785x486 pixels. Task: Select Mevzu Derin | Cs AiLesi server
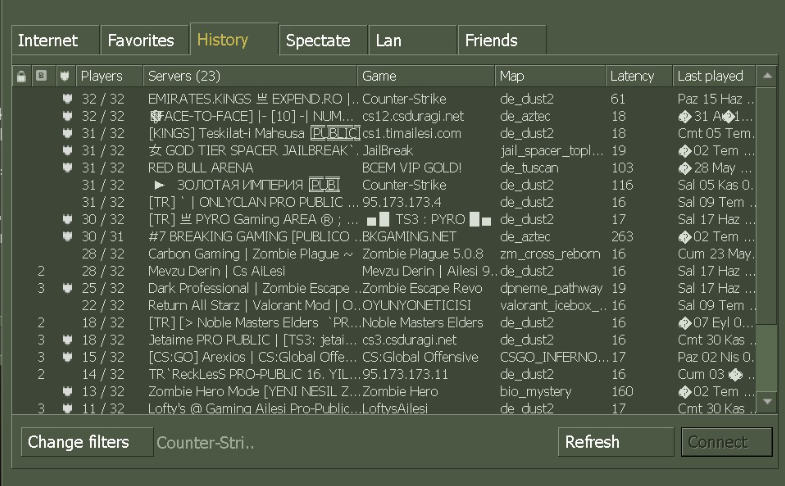click(217, 271)
